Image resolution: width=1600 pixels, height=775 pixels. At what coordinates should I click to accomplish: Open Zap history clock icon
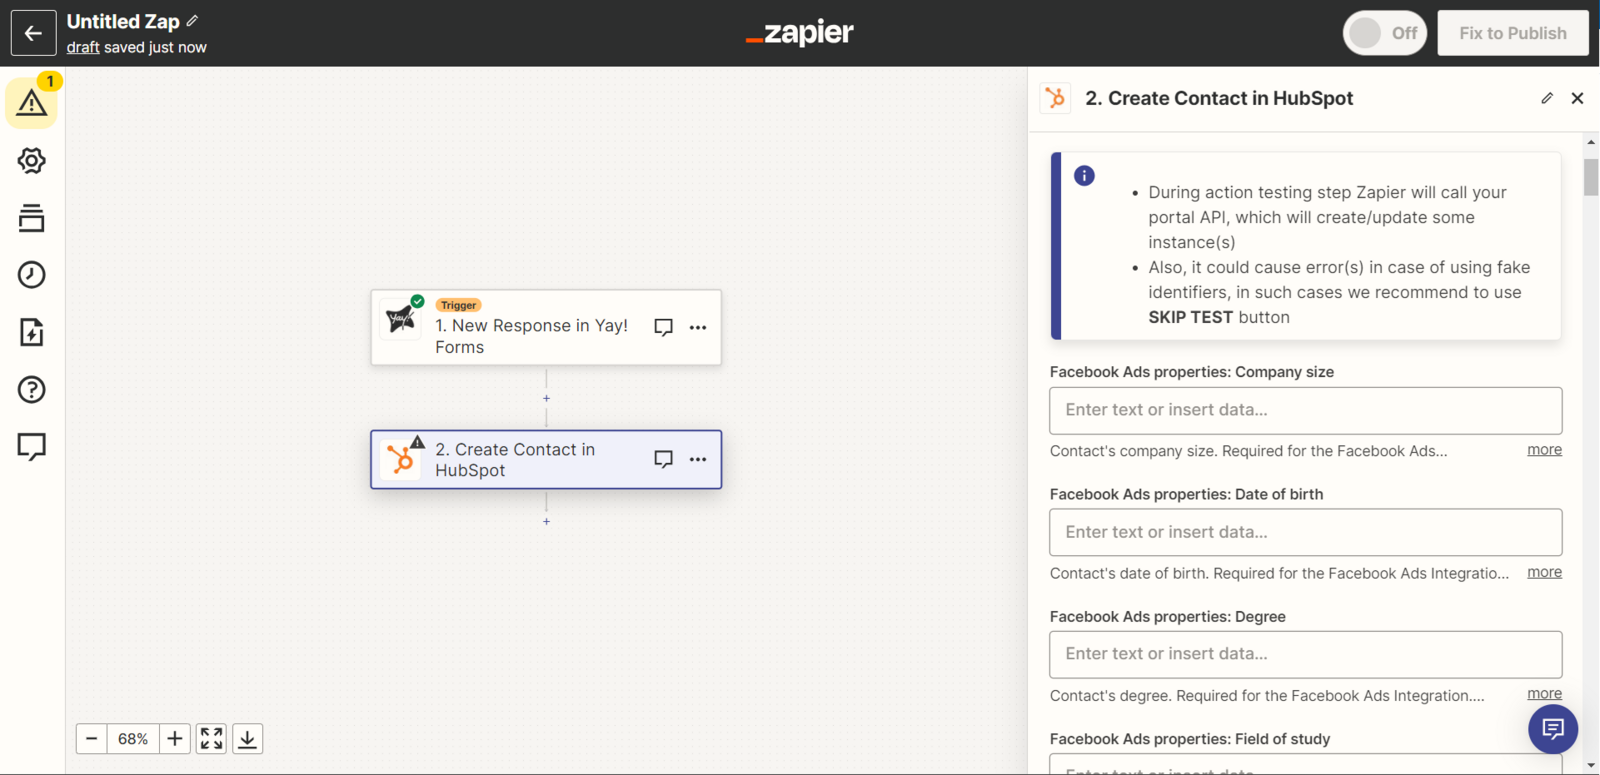31,275
